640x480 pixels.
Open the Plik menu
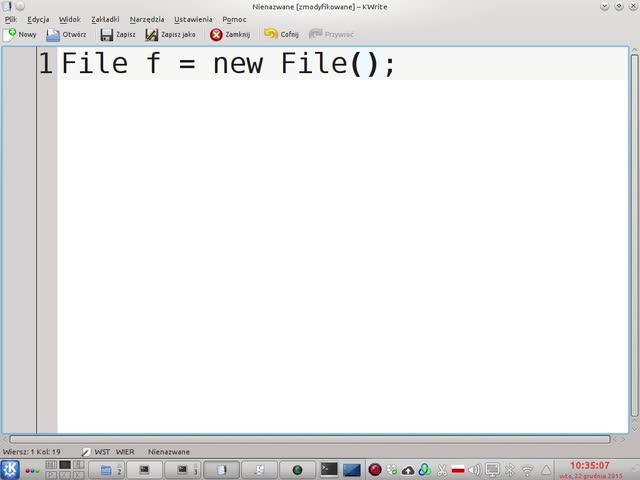click(x=11, y=19)
